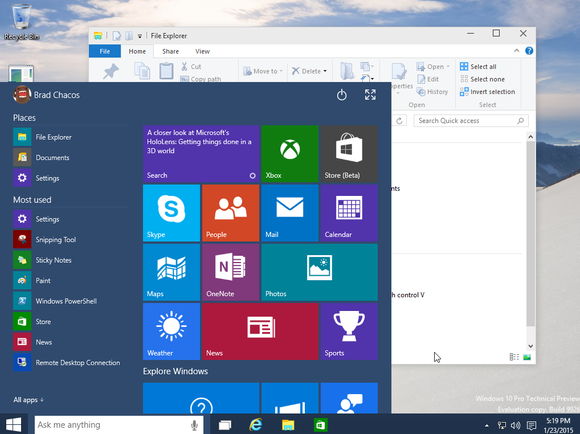
Task: Open the Store (Beta) tile
Action: [349, 154]
